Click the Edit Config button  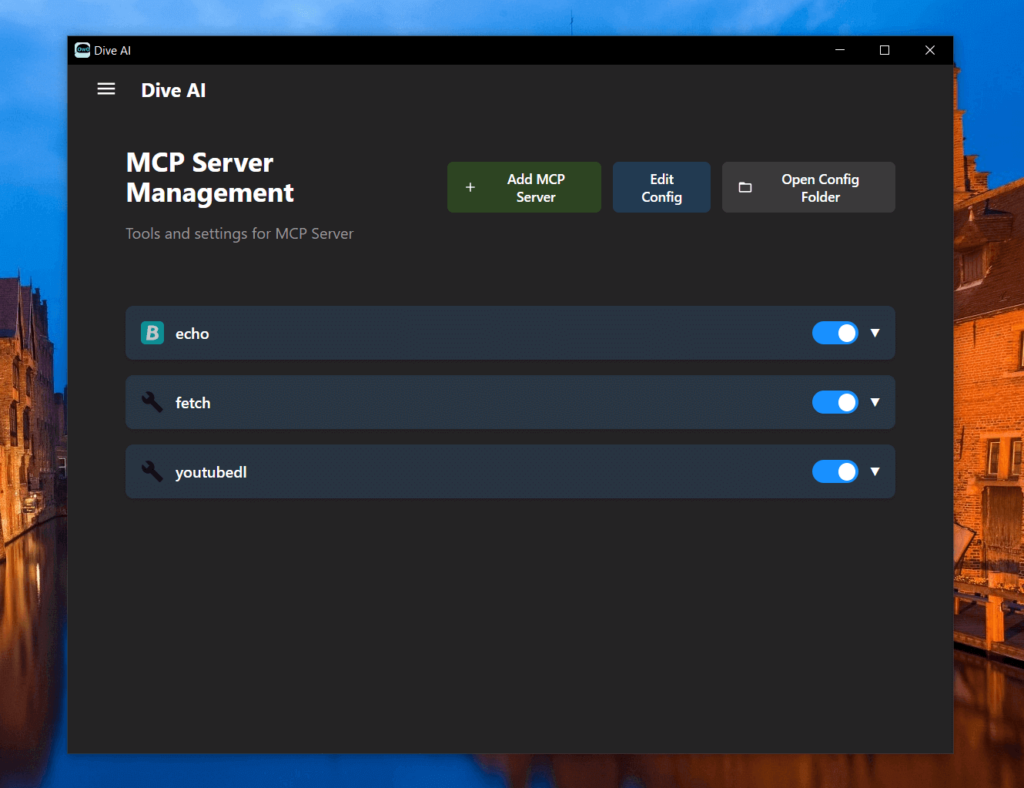coord(661,187)
